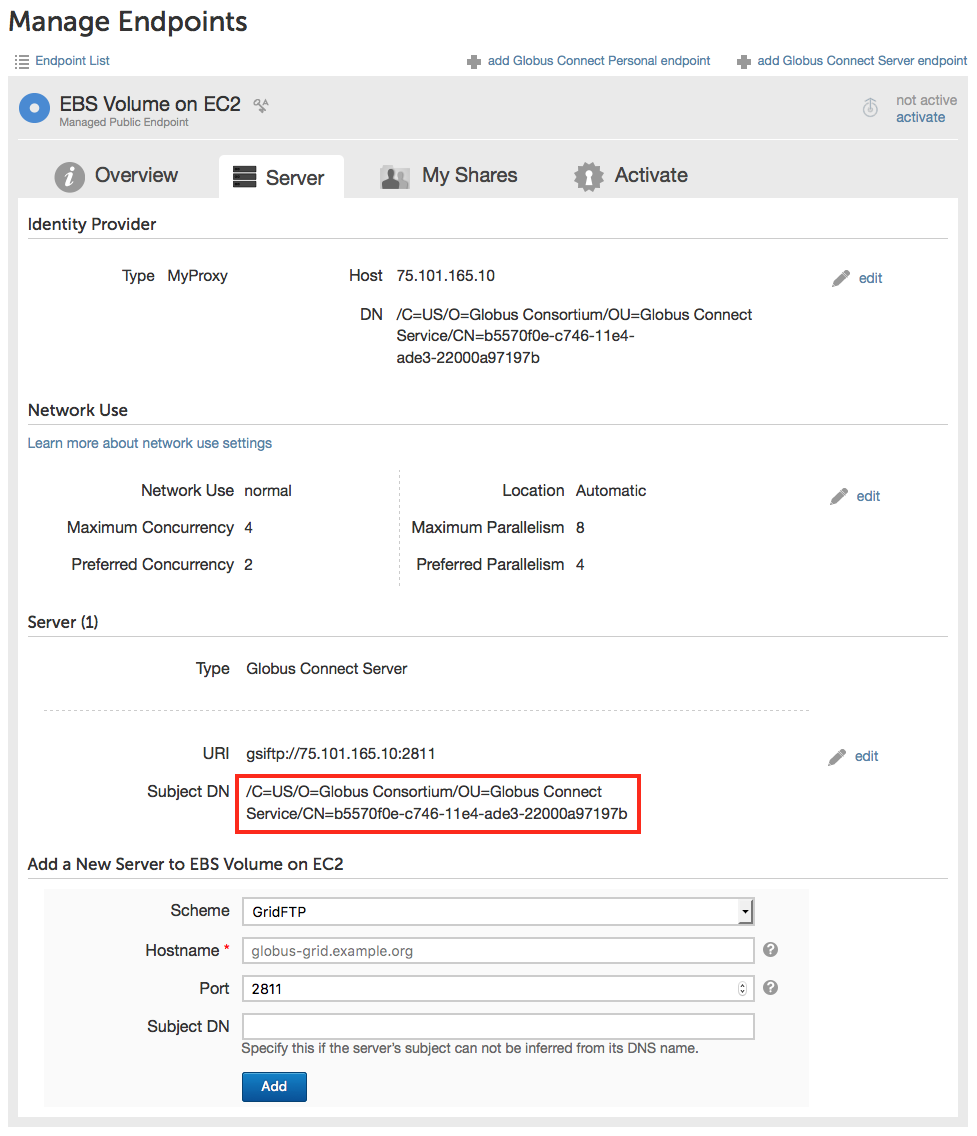Screen dimensions: 977x1136
Task: Click the Hostname help icon
Action: (x=771, y=950)
